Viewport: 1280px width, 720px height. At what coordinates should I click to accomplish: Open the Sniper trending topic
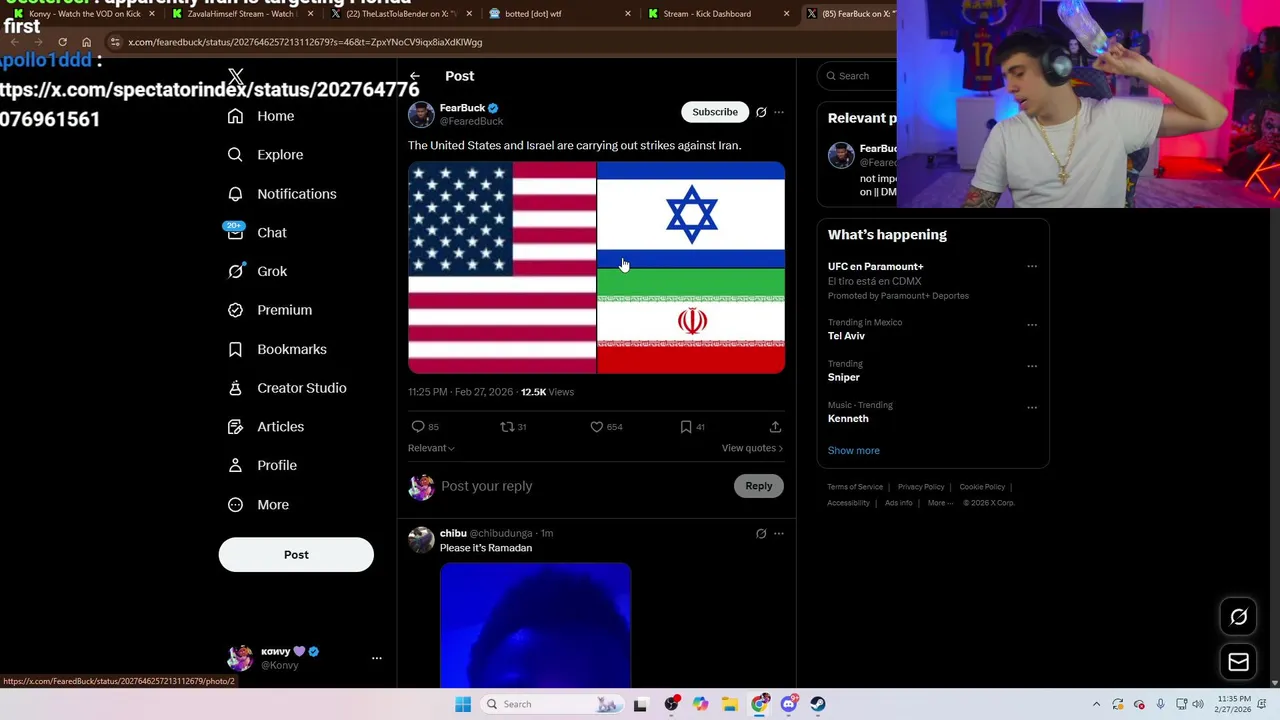pyautogui.click(x=843, y=377)
